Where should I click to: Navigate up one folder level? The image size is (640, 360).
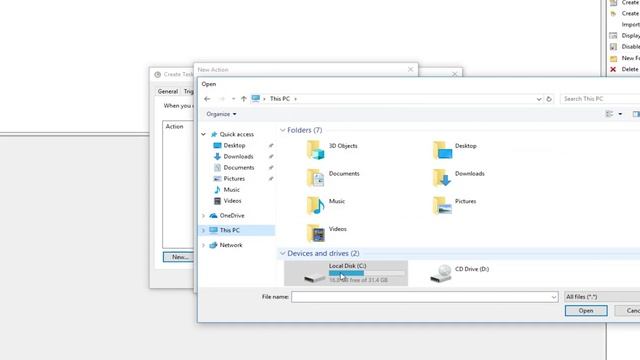(244, 99)
